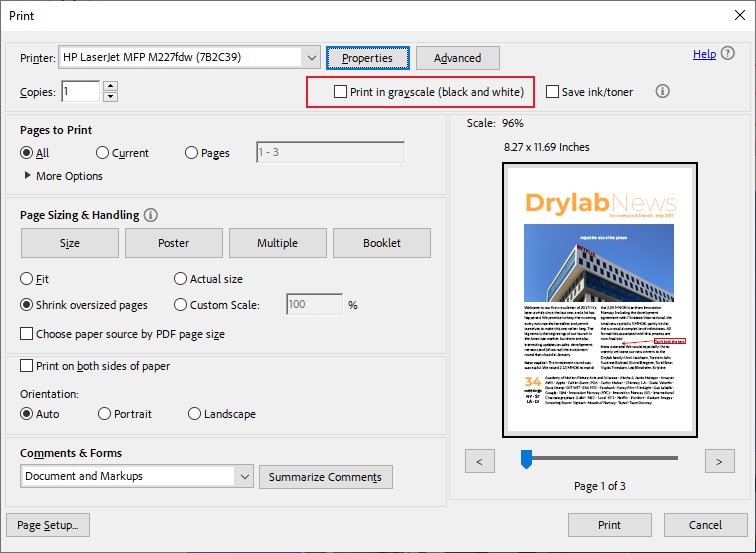Image resolution: width=756 pixels, height=553 pixels.
Task: Click the Print button
Action: (609, 525)
